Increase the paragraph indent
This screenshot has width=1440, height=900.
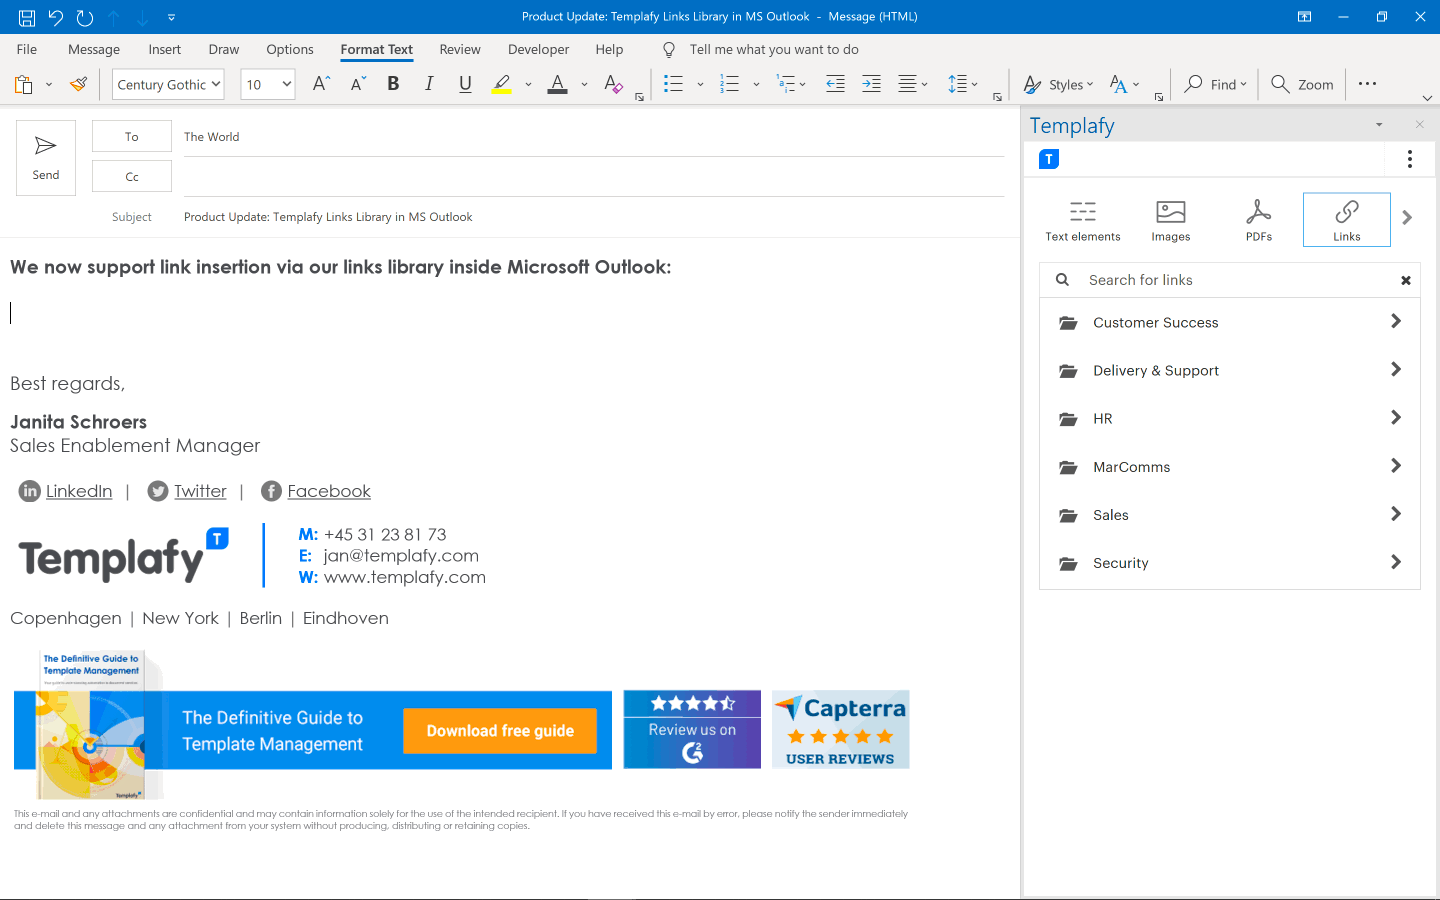[x=871, y=84]
